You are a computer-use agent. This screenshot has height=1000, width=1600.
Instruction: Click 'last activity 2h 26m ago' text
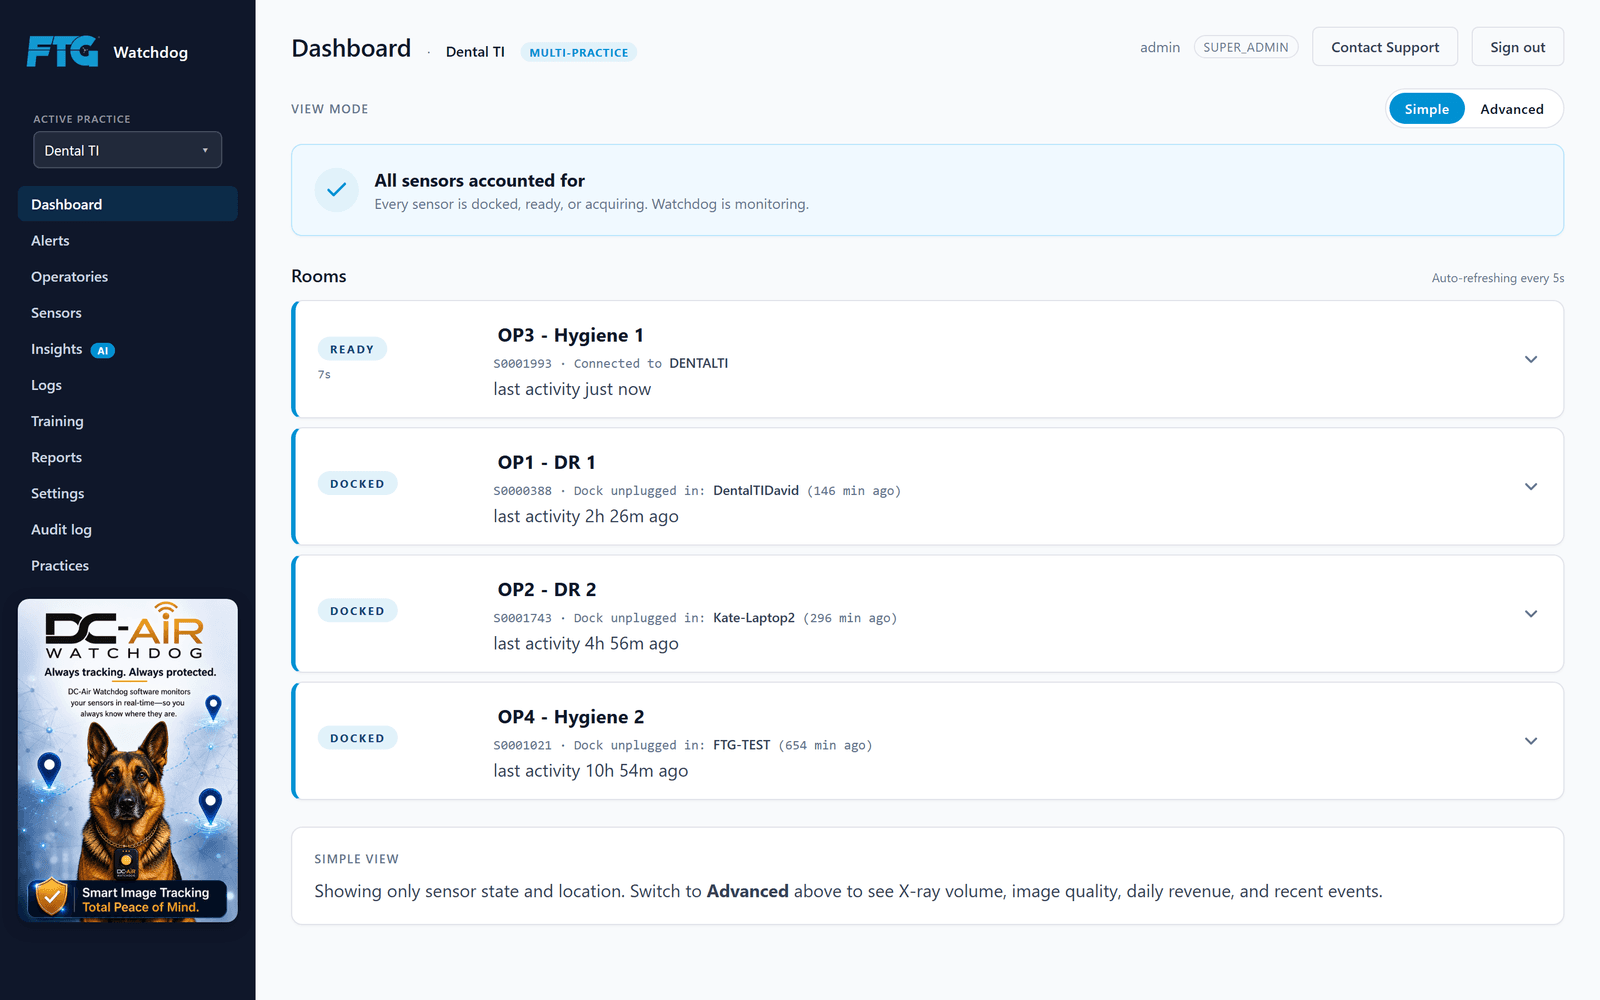tap(585, 516)
